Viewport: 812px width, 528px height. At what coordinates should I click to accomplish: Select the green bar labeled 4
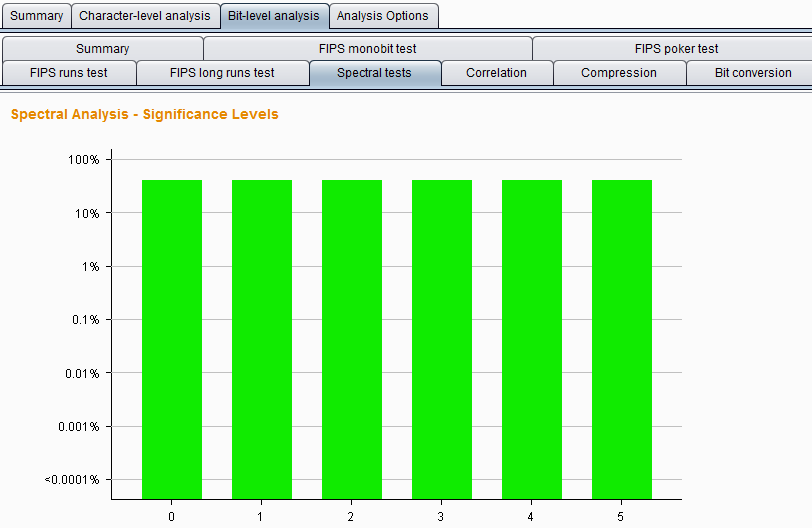(532, 339)
